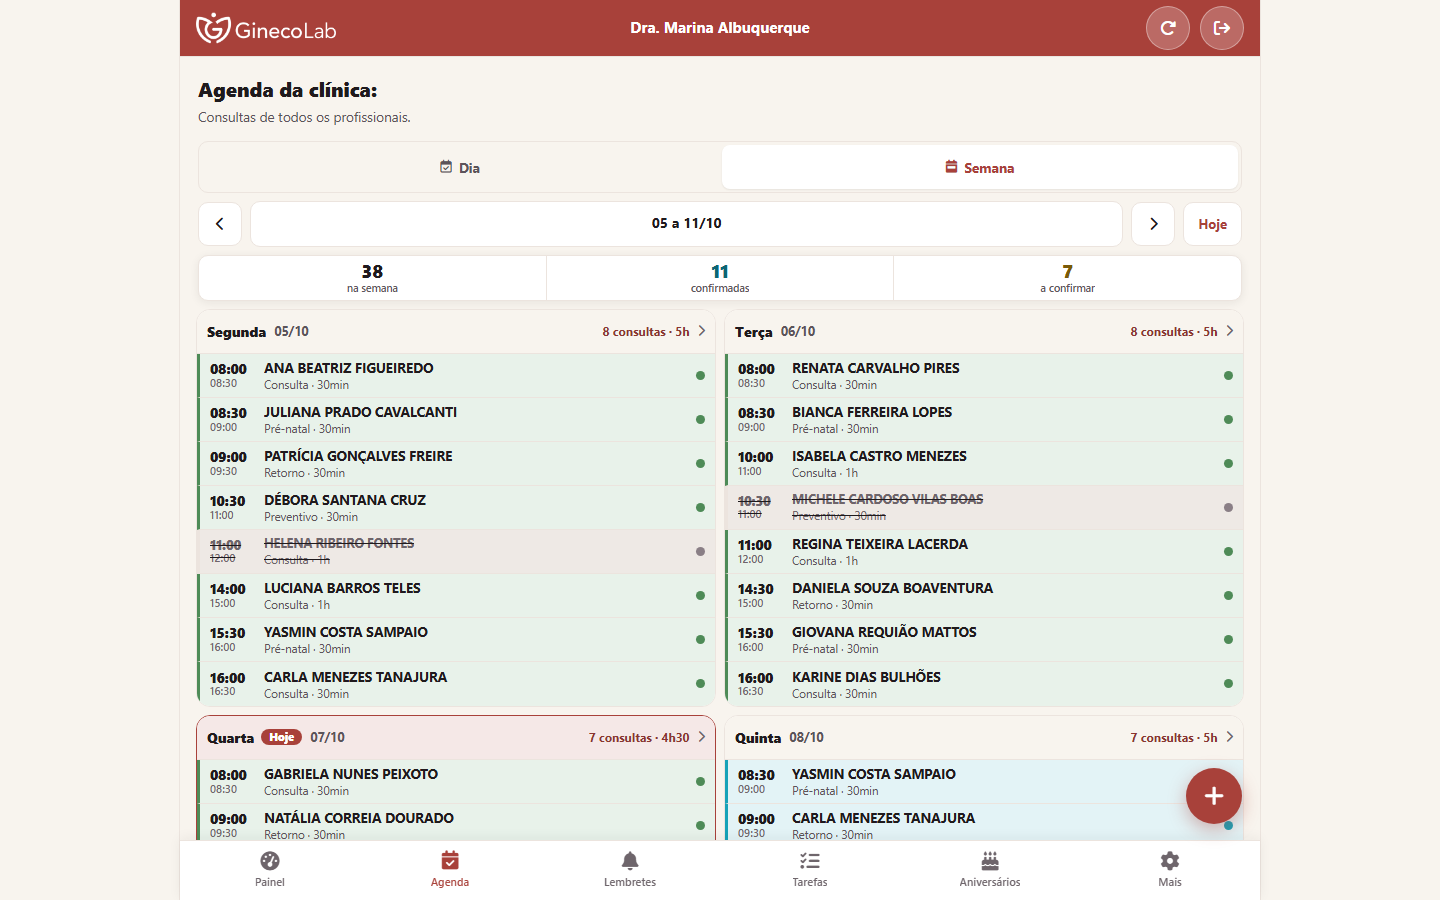Expand Quarta 07/10 day chevron

click(702, 737)
